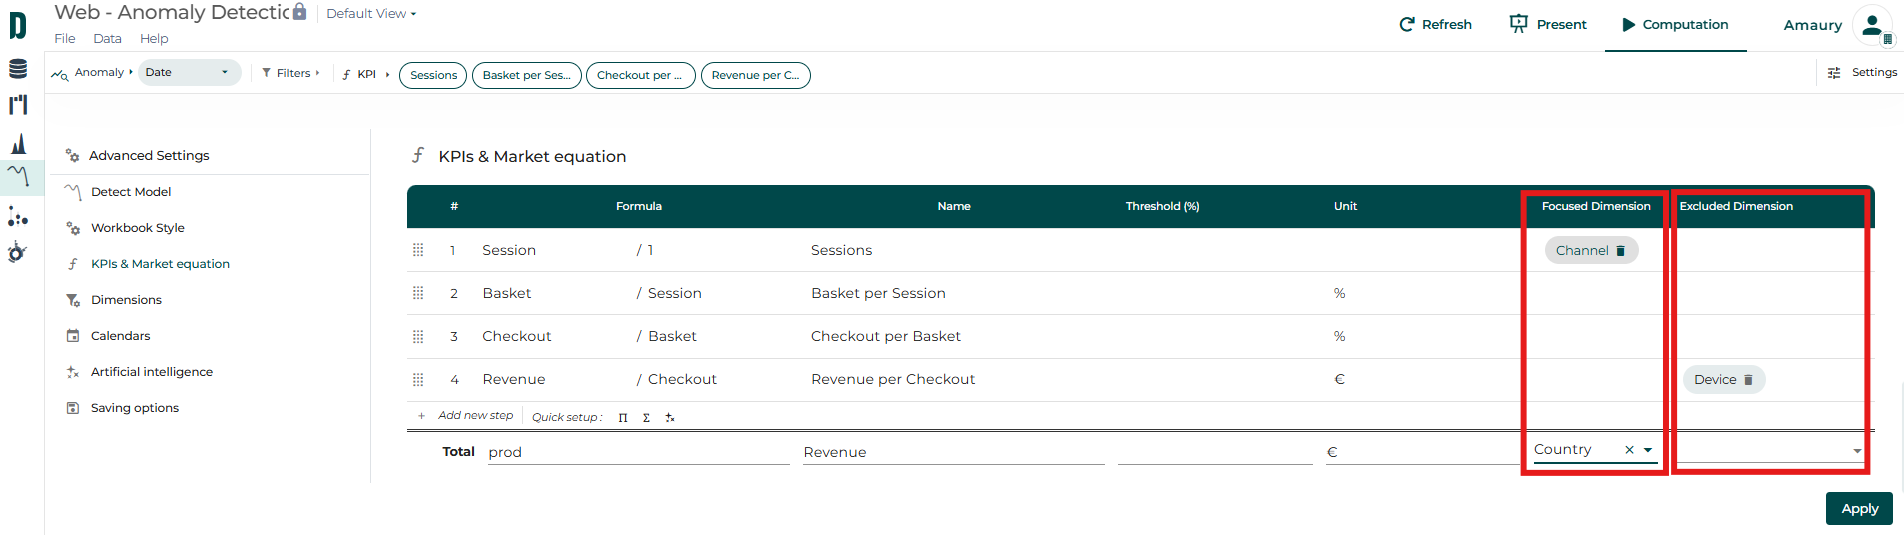The image size is (1904, 535).
Task: Remove the Channel focused dimension chip
Action: point(1621,251)
